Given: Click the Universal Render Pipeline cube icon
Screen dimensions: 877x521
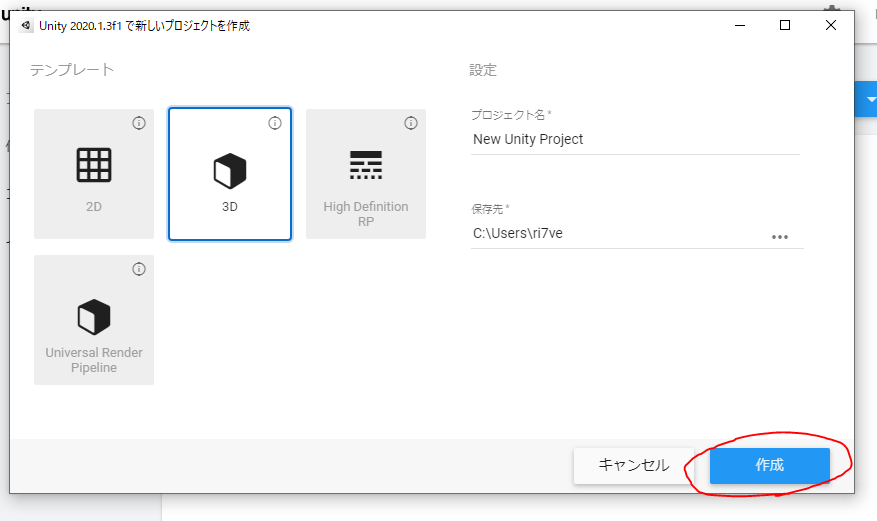Looking at the screenshot, I should pyautogui.click(x=94, y=316).
